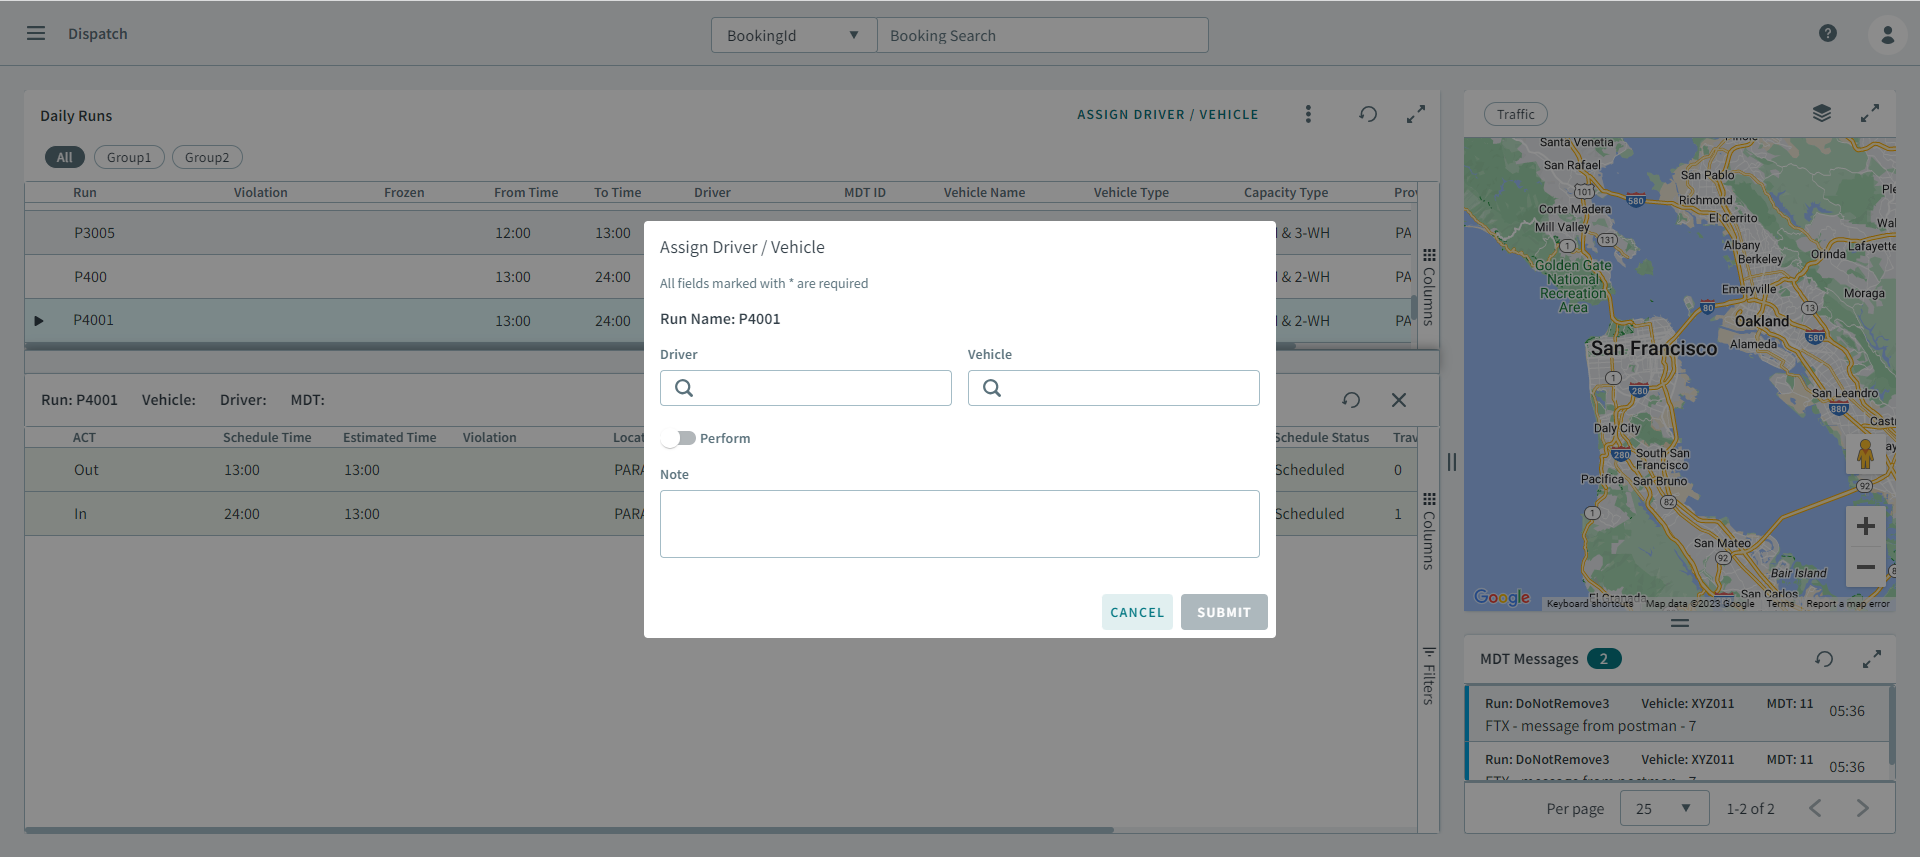The width and height of the screenshot is (1920, 857).
Task: Expand MDT Messages panel to fullscreen
Action: (1872, 659)
